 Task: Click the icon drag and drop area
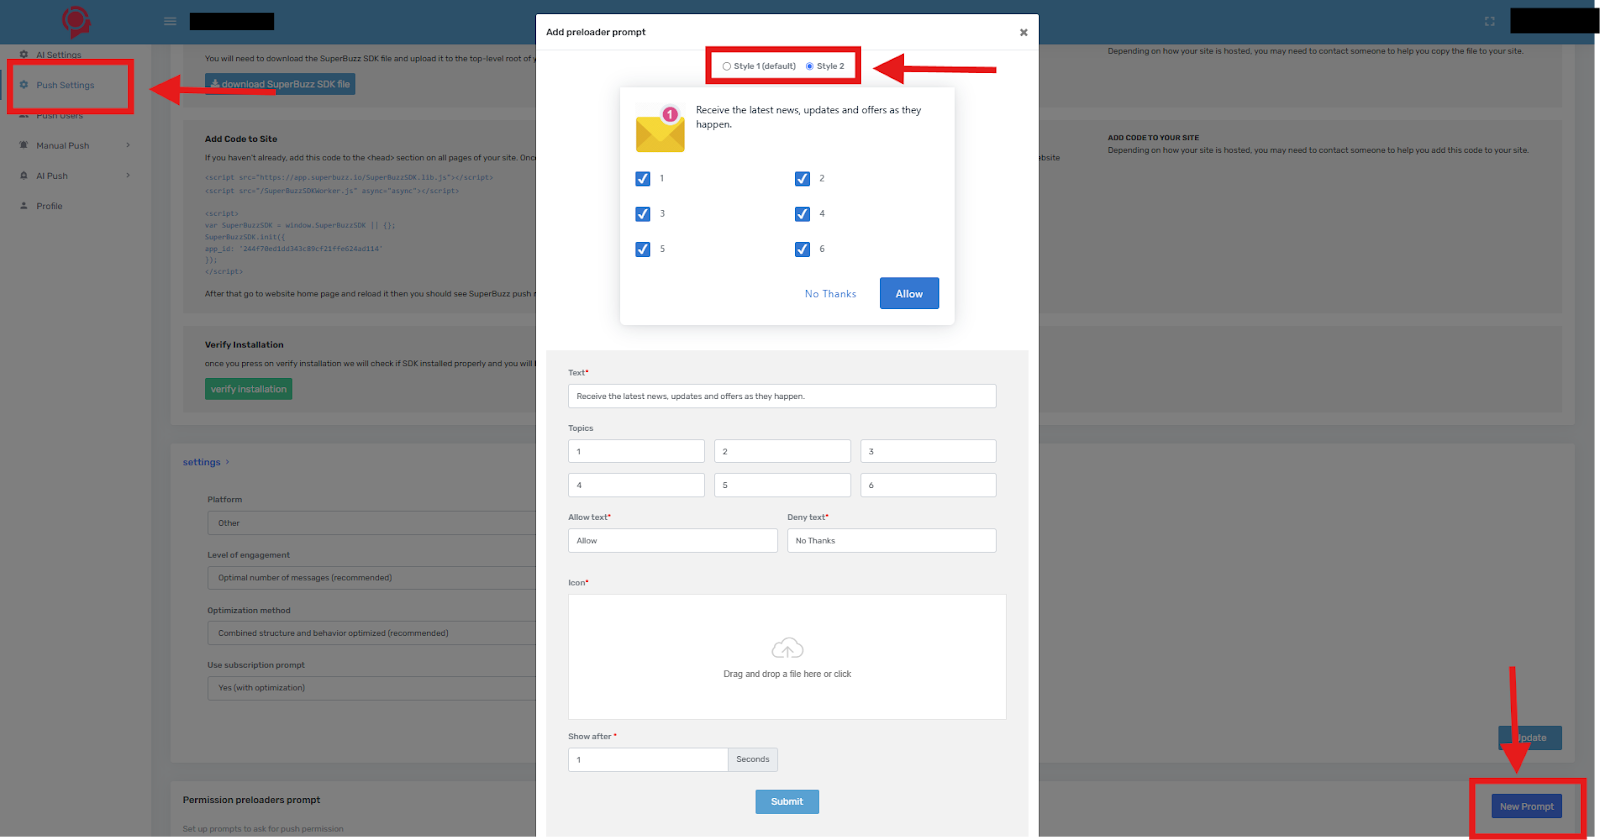coord(787,657)
